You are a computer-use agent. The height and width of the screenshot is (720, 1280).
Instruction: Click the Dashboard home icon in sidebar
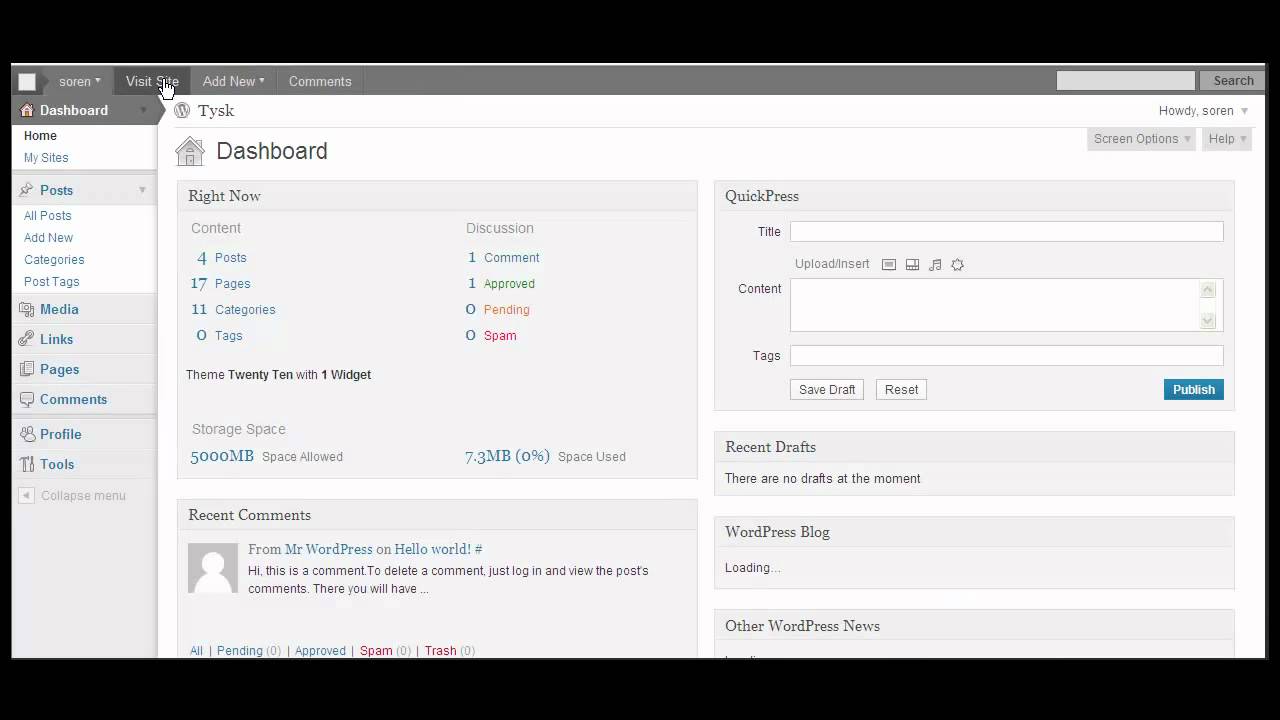pyautogui.click(x=27, y=110)
